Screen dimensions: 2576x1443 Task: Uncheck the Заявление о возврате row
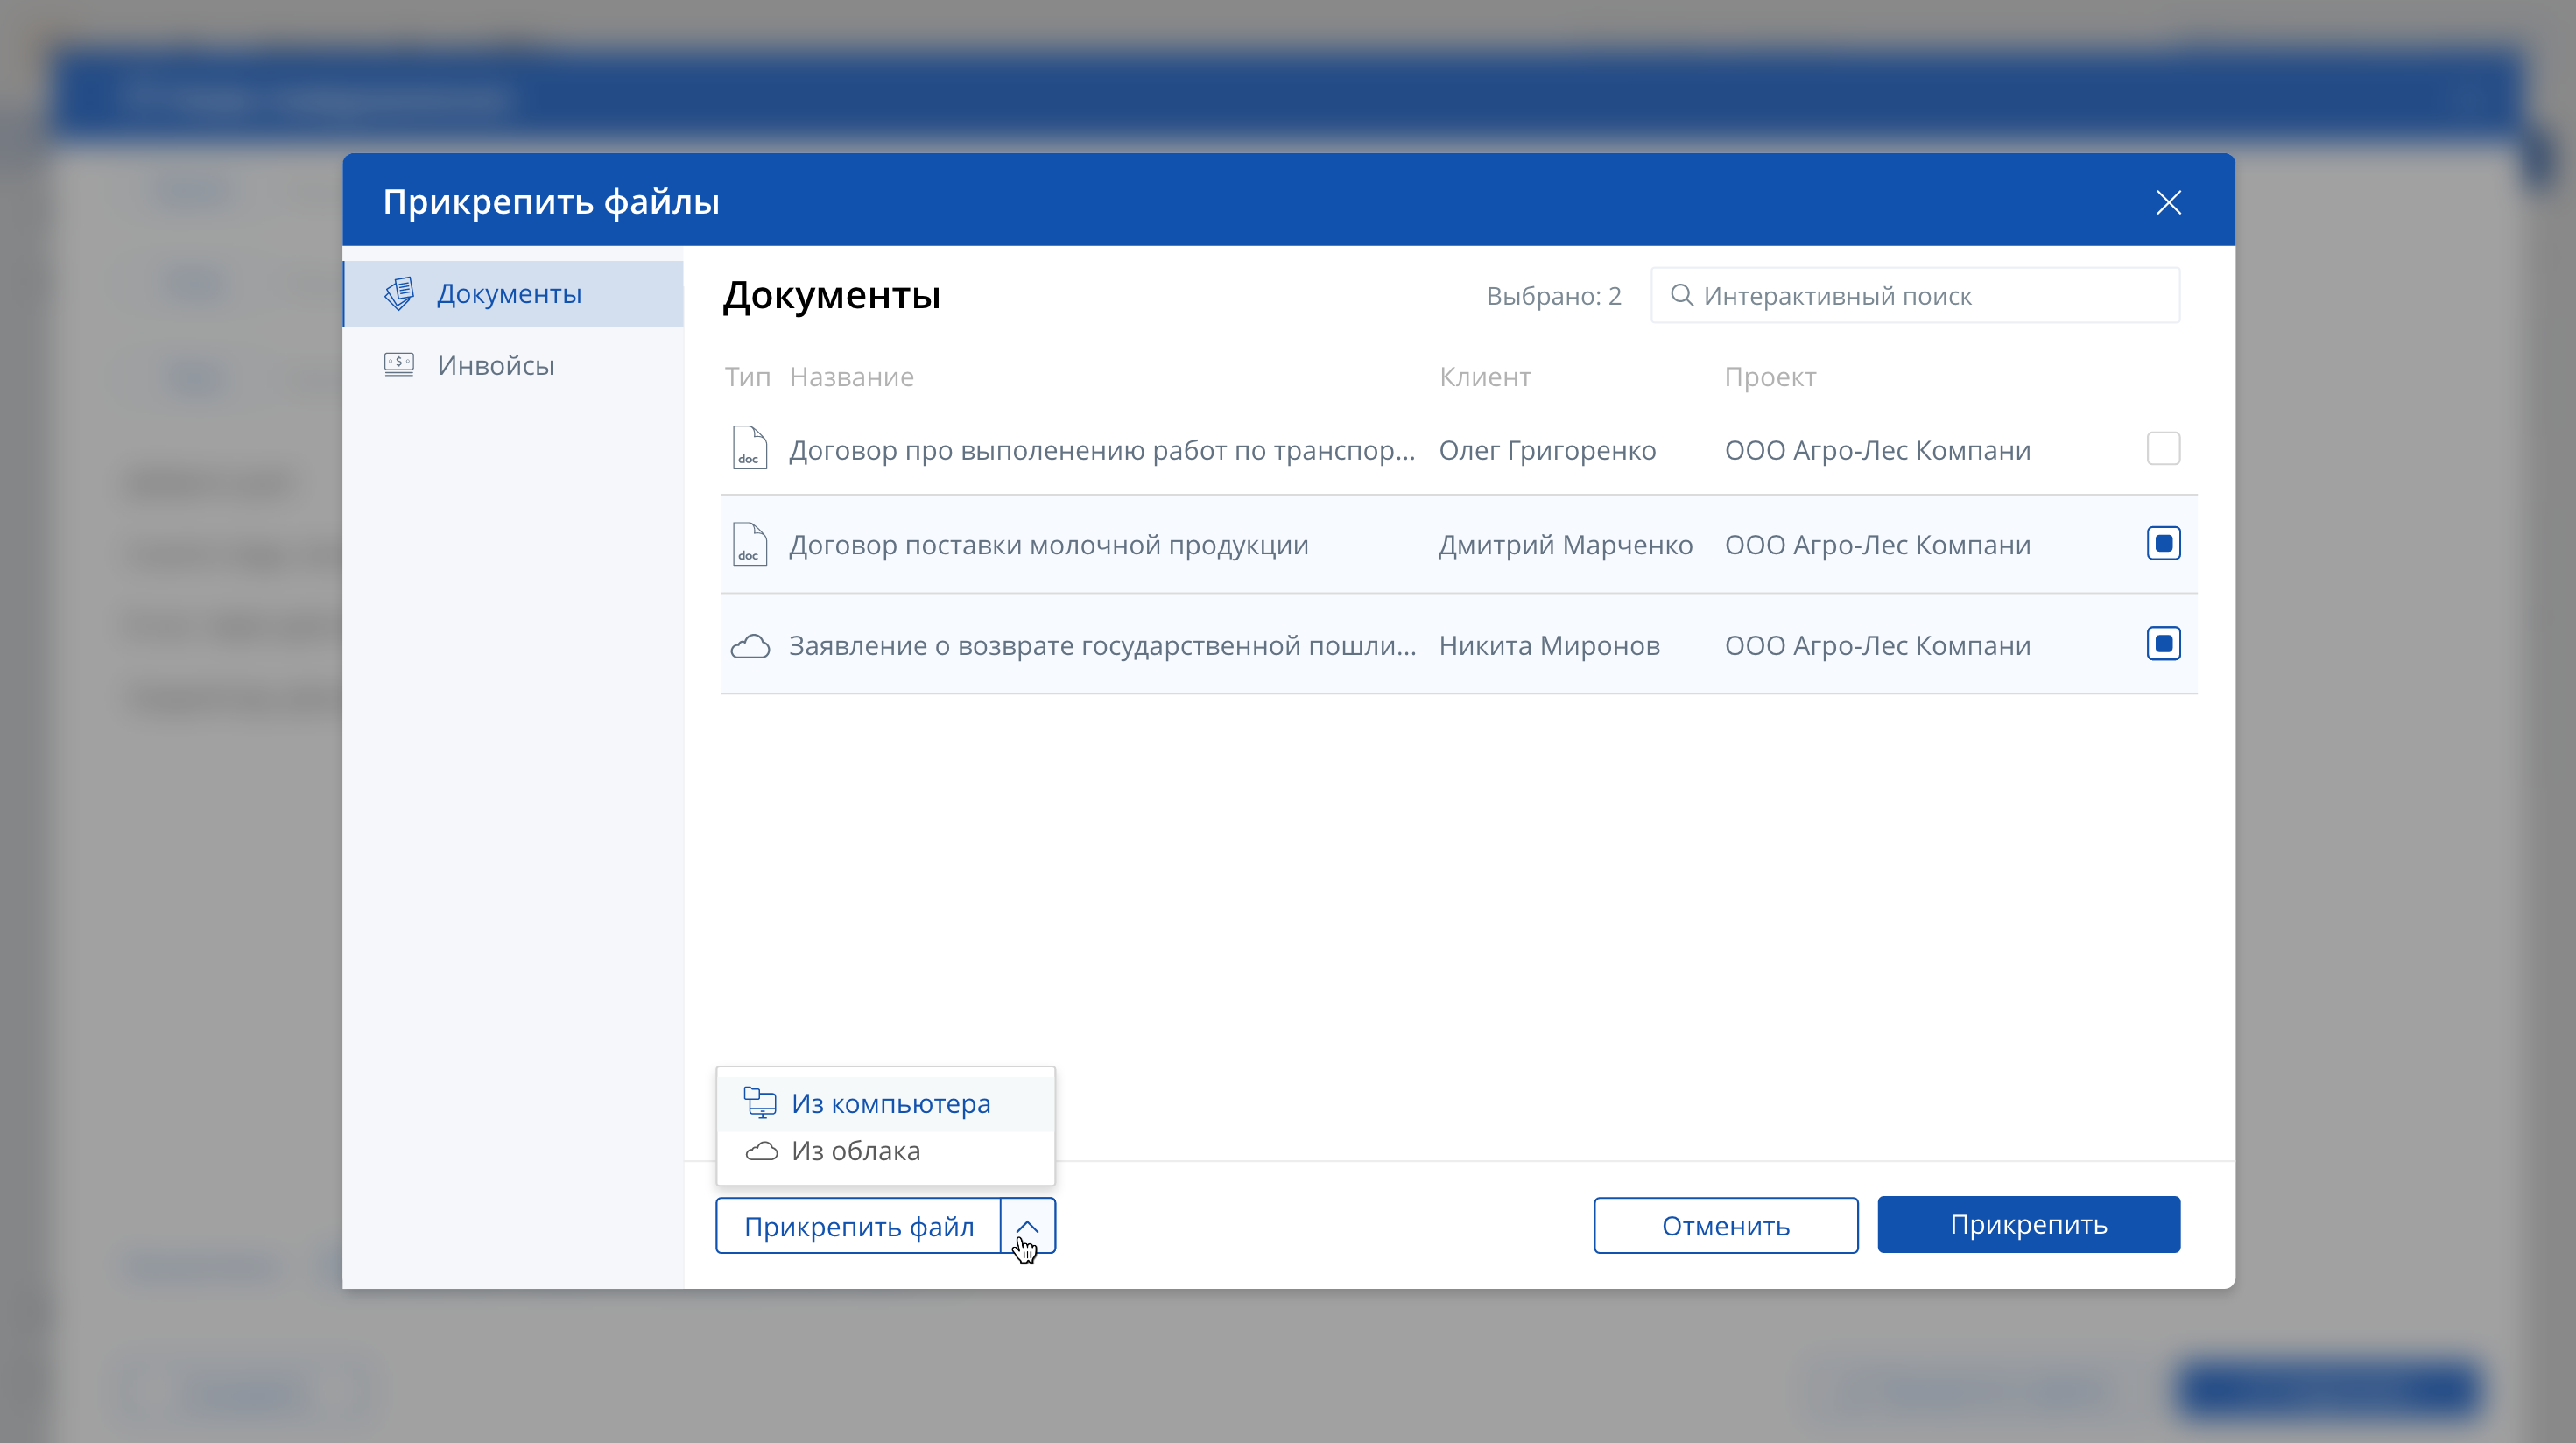click(2163, 643)
